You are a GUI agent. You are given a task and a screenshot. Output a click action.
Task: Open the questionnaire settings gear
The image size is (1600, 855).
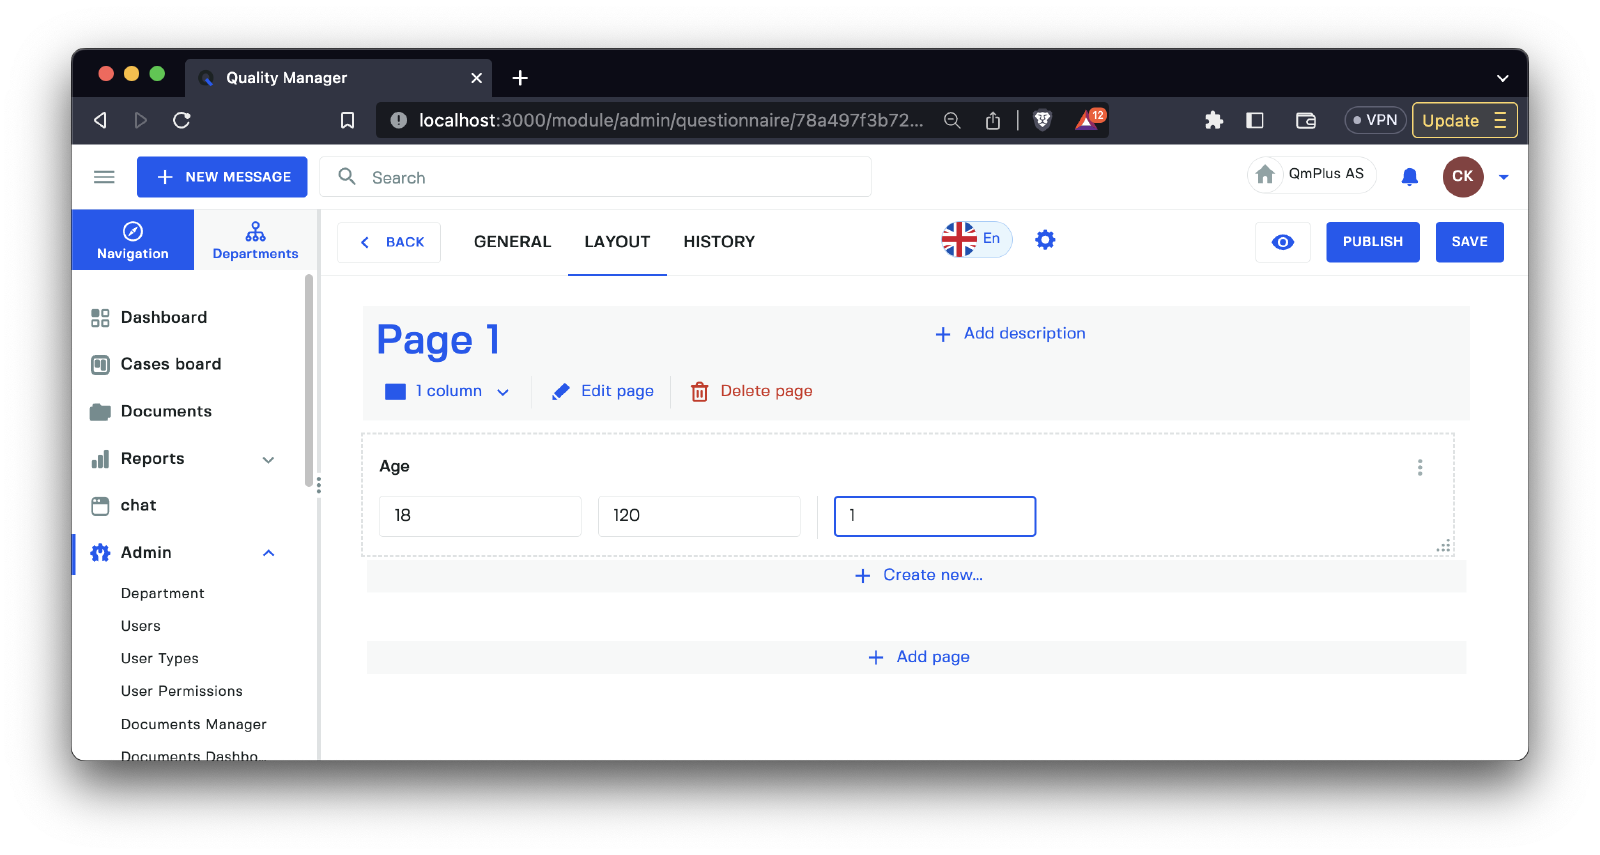click(x=1045, y=240)
